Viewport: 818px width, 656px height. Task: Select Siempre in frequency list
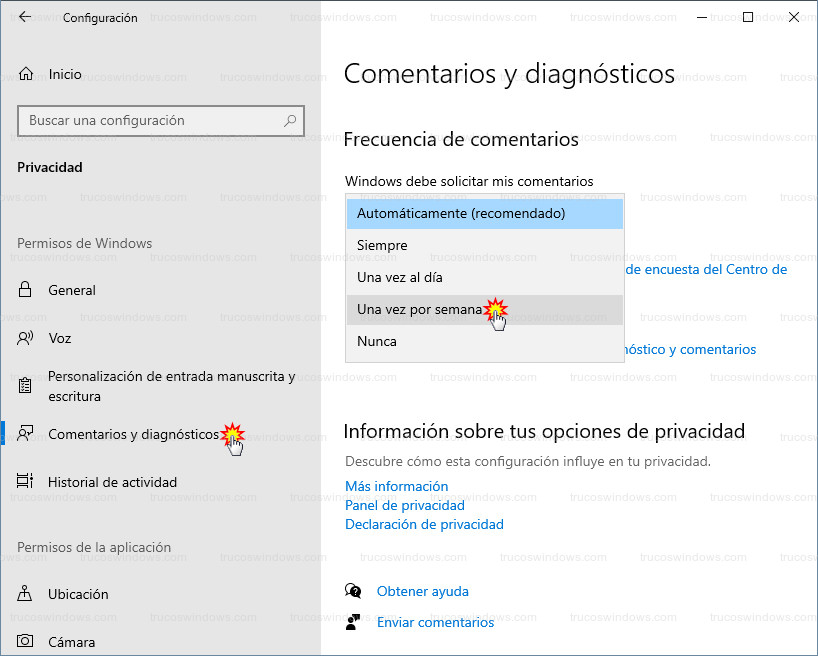tap(485, 245)
